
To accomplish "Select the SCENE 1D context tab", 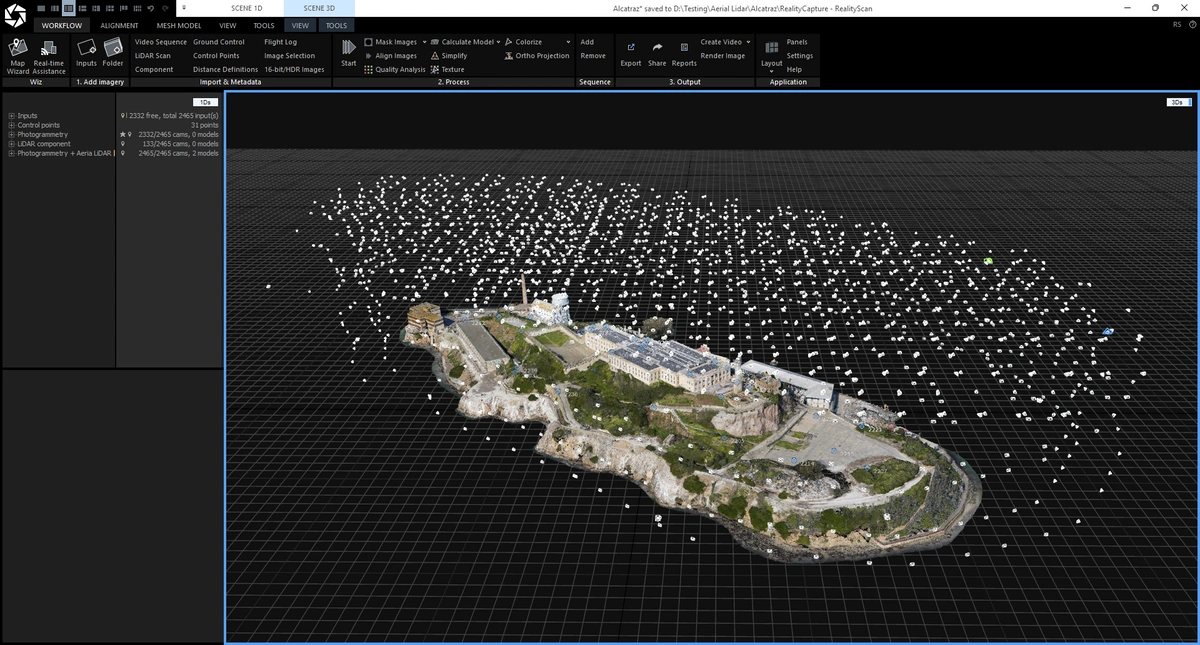I will tap(247, 8).
